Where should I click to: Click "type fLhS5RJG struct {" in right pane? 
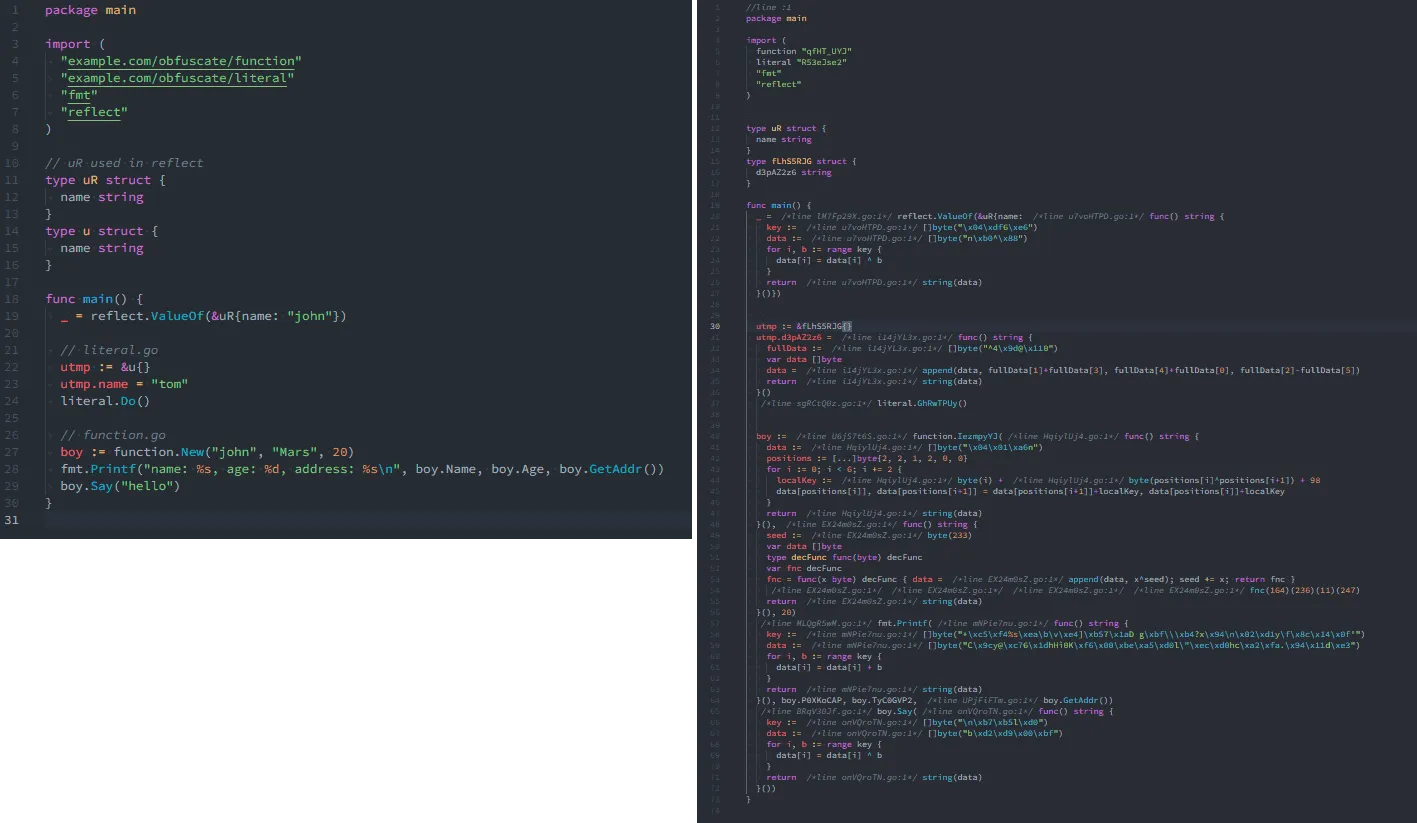pyautogui.click(x=802, y=161)
